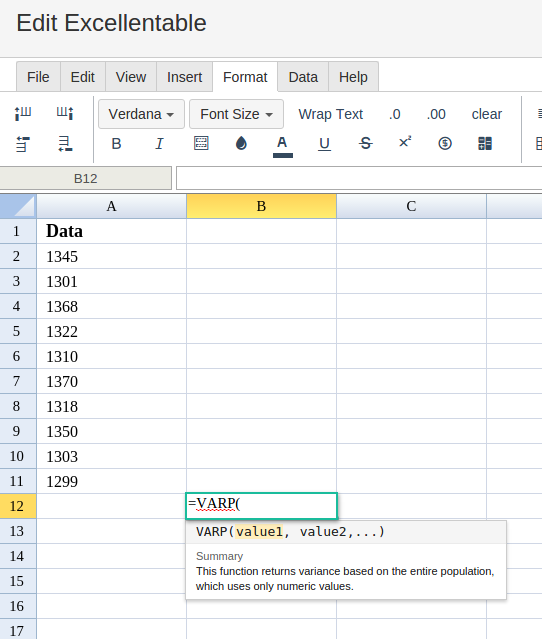Switch to the Insert tab

(x=185, y=77)
